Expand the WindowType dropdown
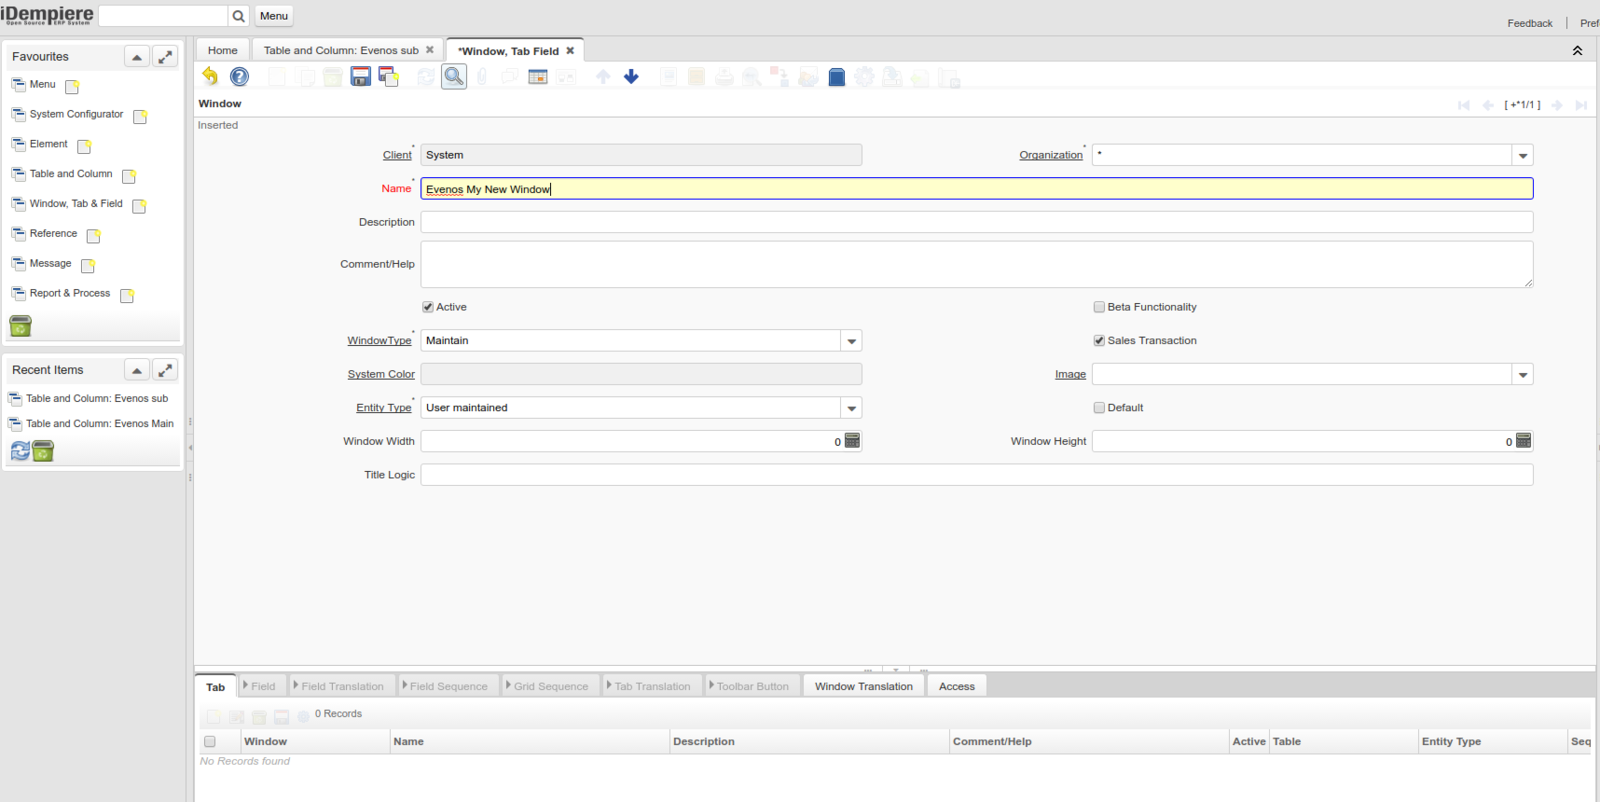 851,341
